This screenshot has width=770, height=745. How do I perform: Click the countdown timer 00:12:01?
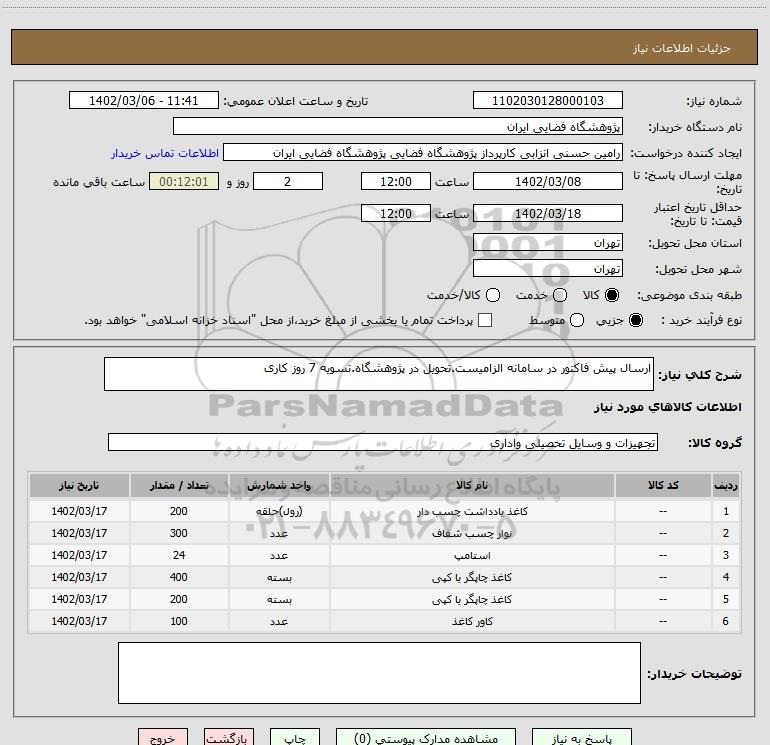point(184,181)
